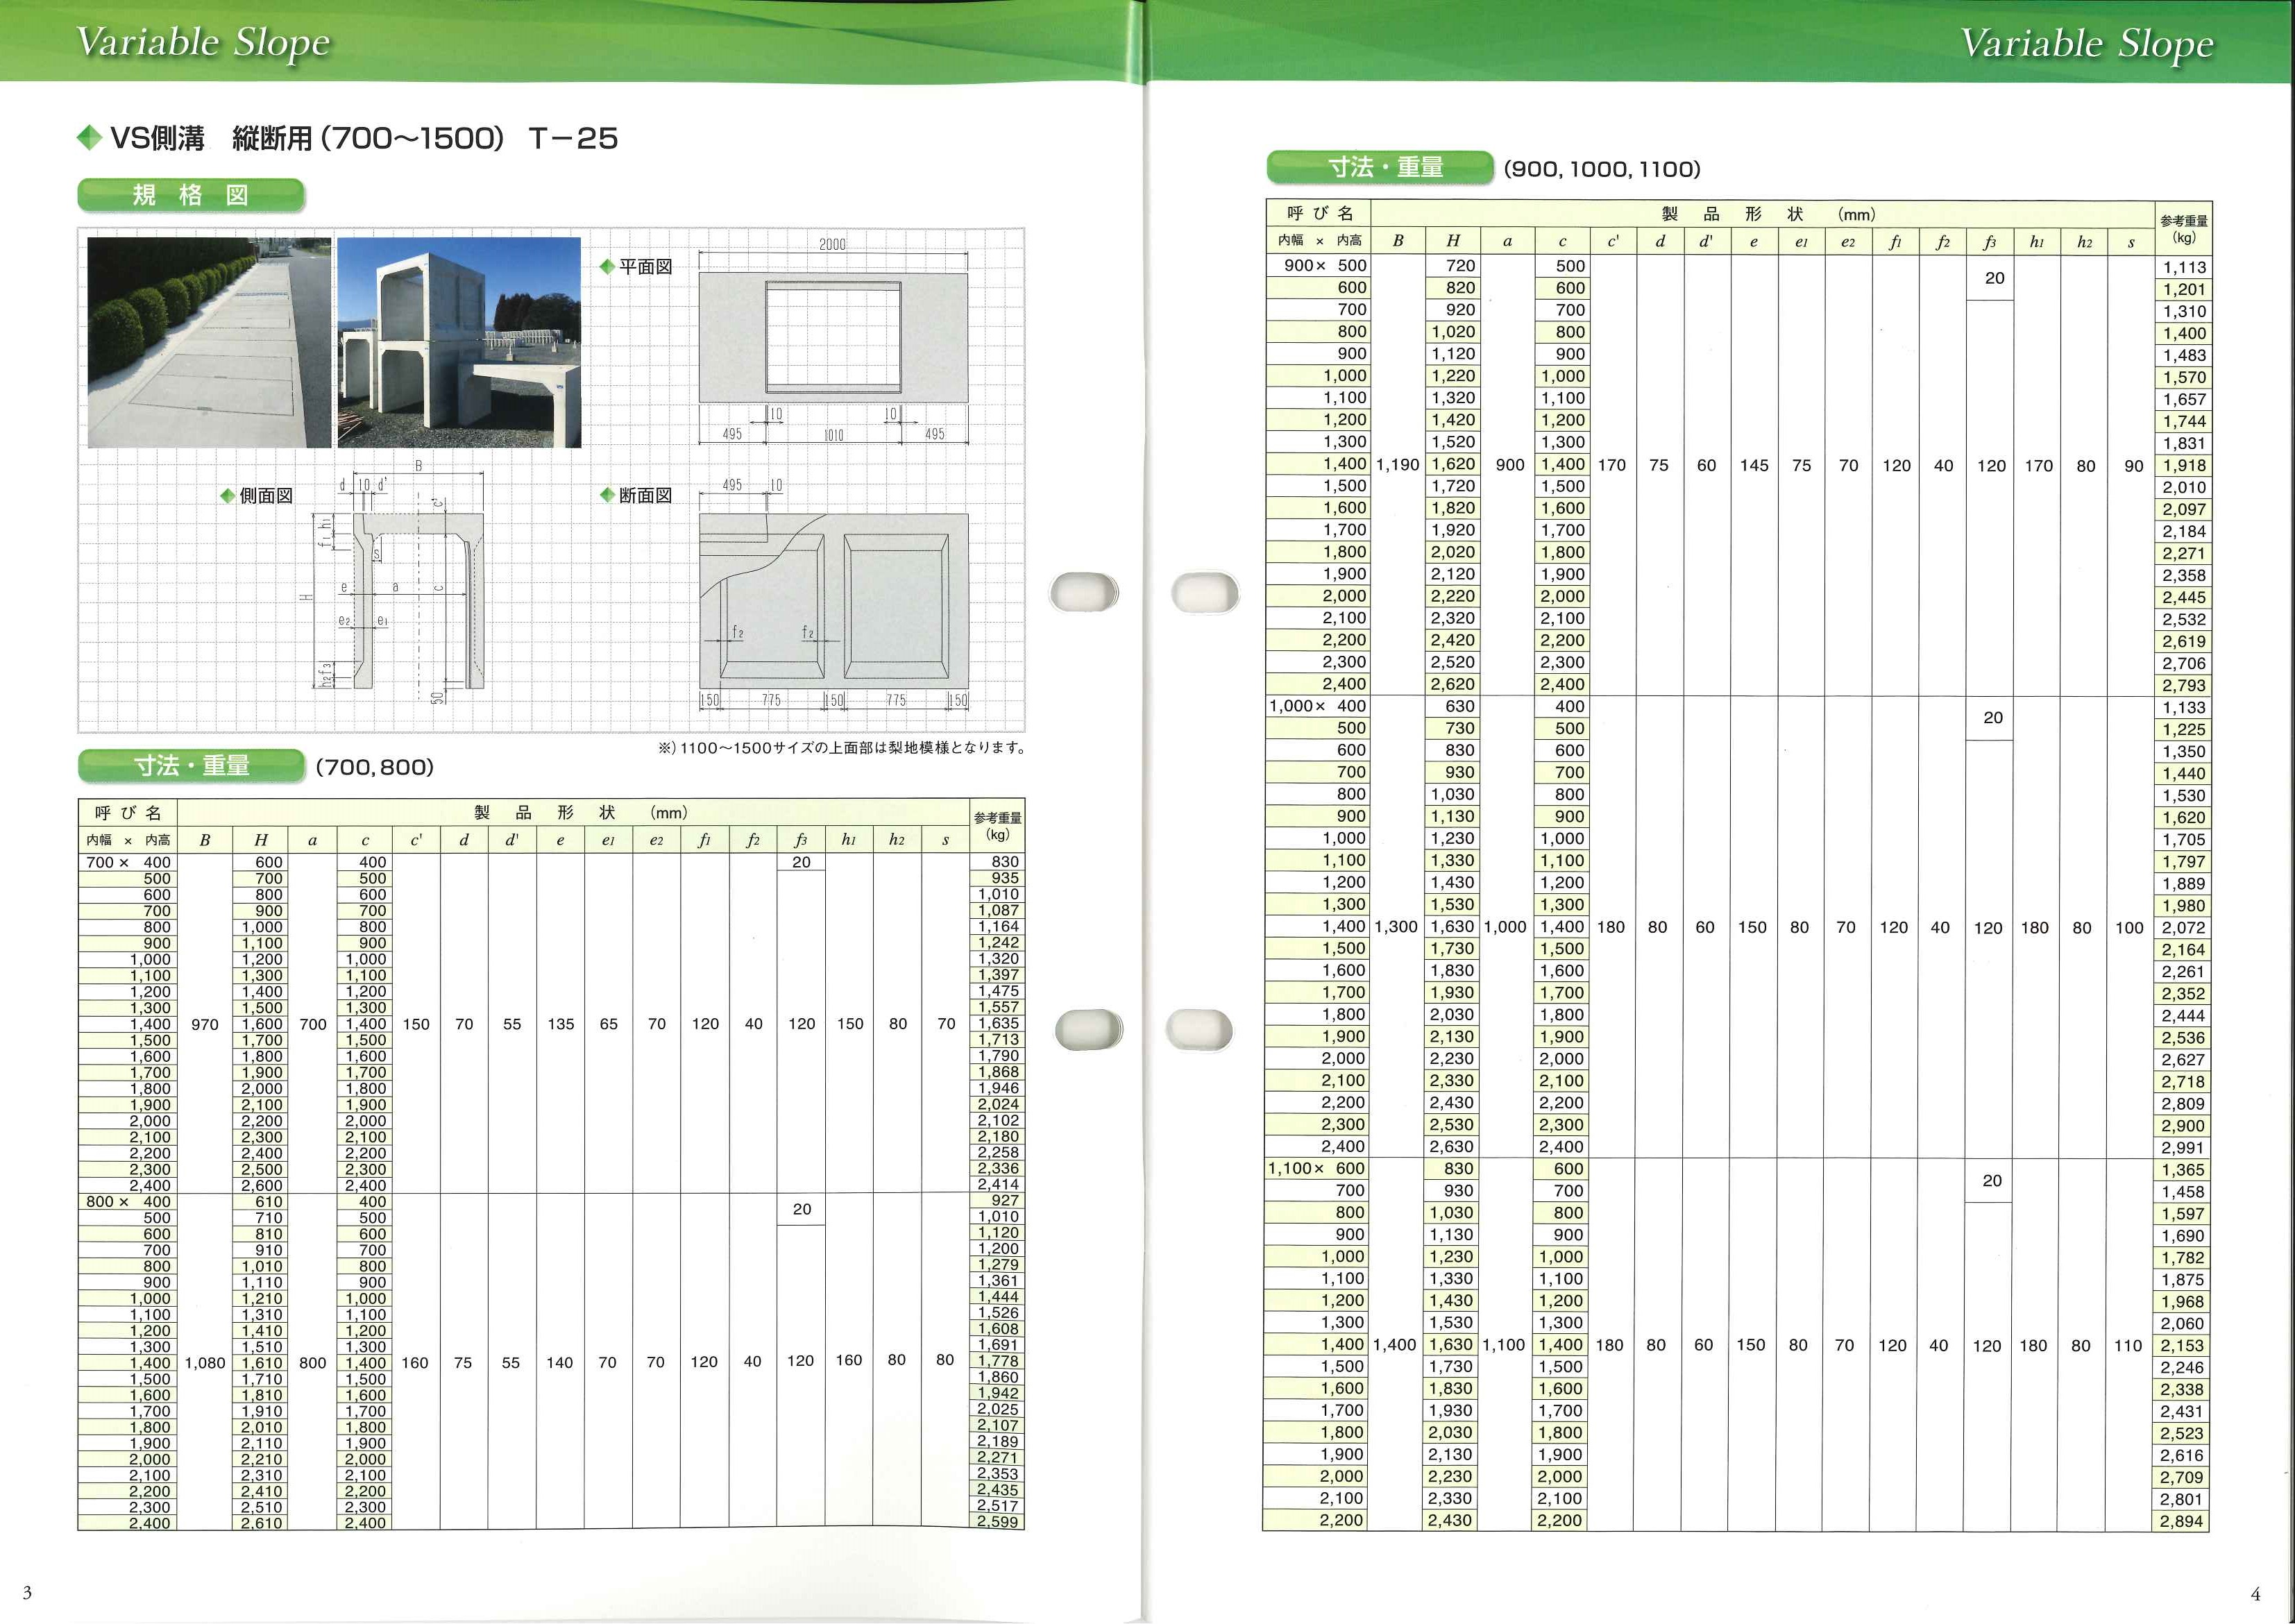Click the weight '2,414' ending the 700 section

tap(998, 1185)
